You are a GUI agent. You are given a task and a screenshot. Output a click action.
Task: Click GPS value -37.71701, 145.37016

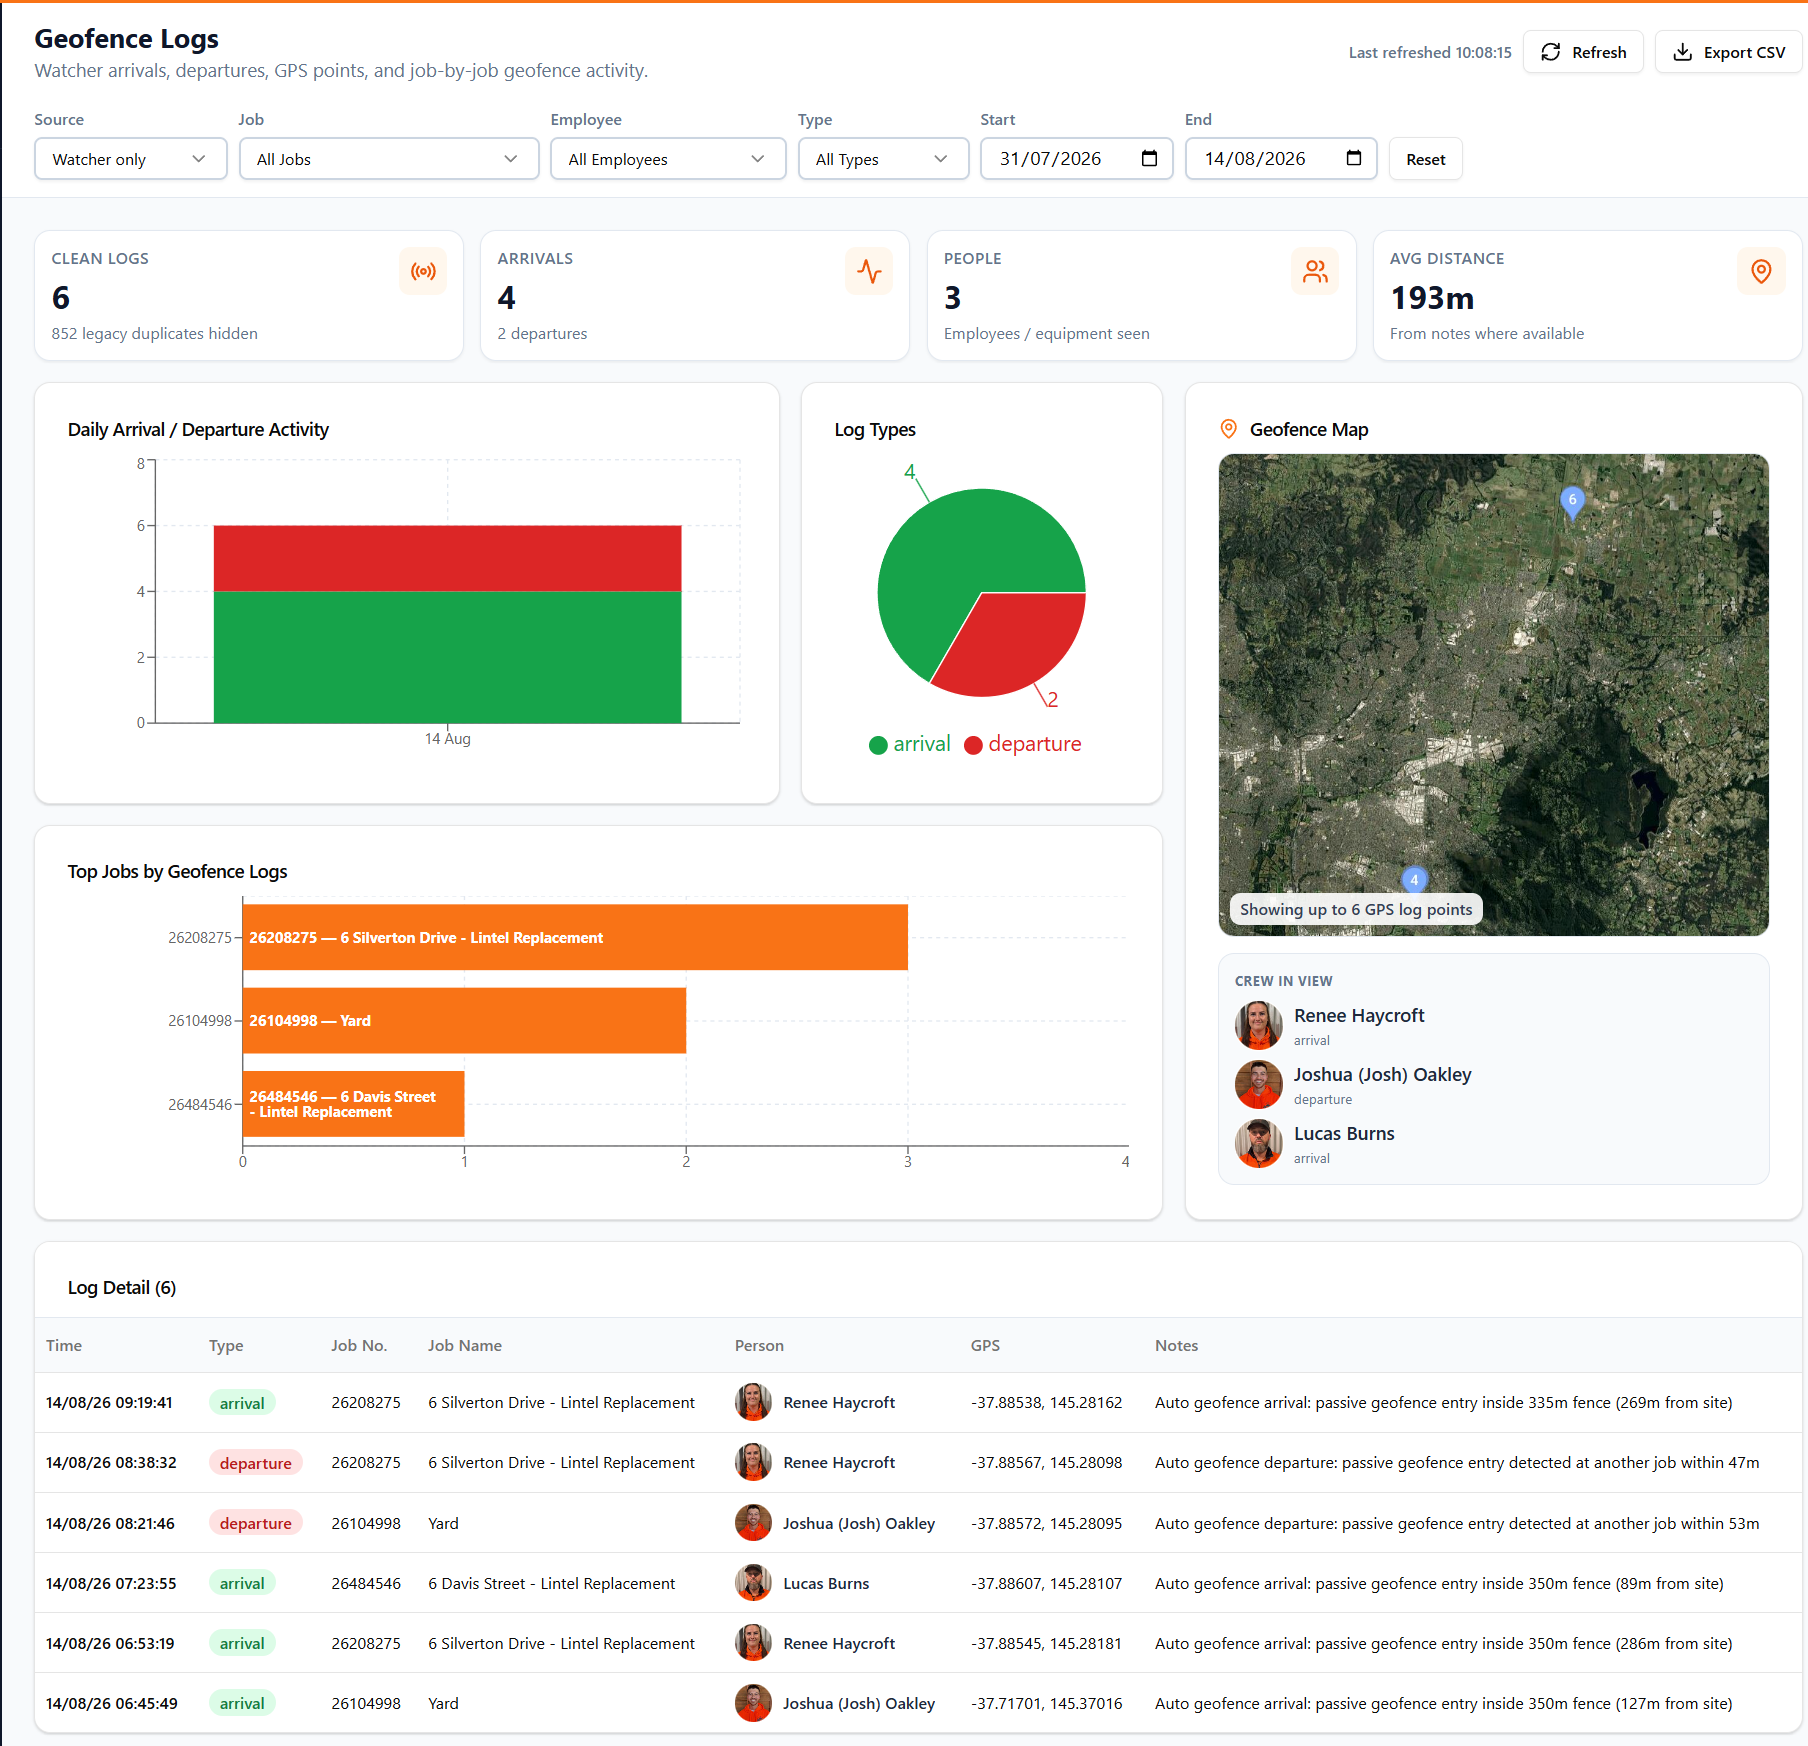point(1047,1703)
